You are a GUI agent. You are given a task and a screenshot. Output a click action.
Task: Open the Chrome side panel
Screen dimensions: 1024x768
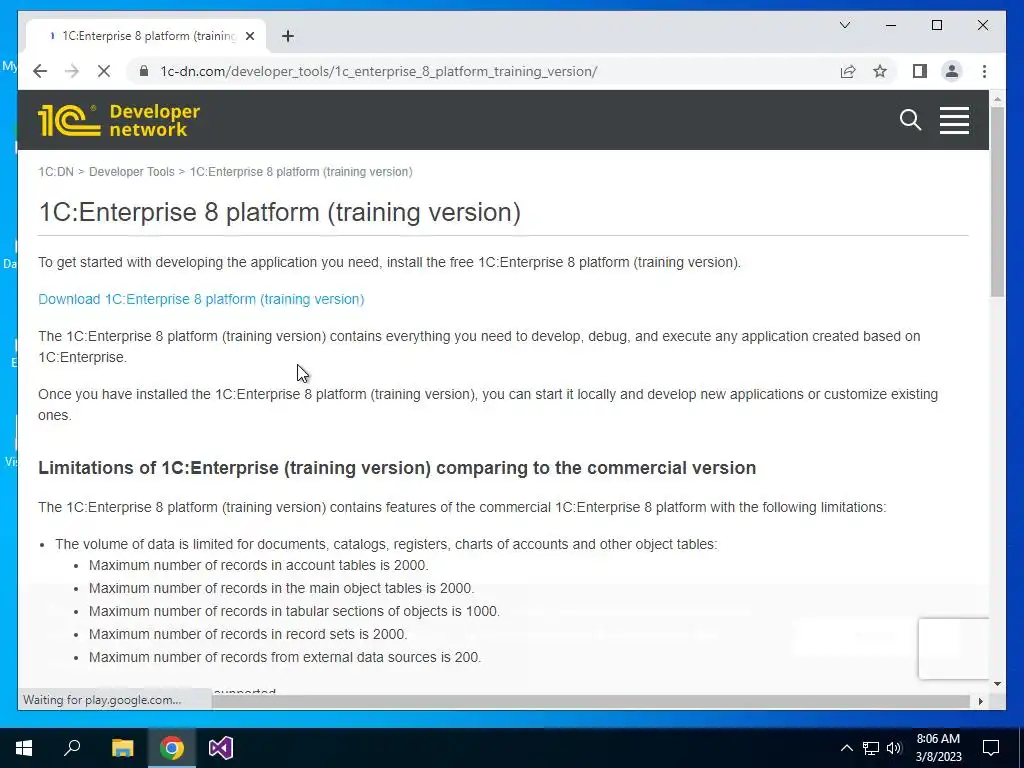click(x=920, y=71)
